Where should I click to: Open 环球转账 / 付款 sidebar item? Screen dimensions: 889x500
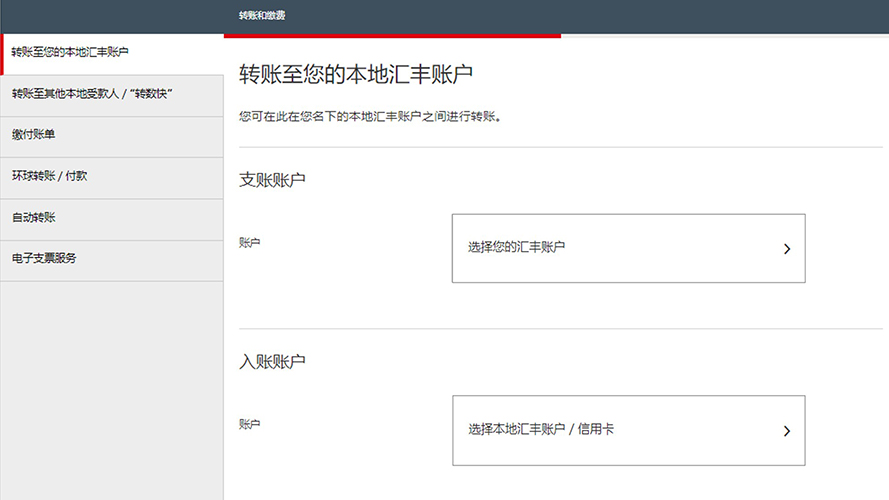tap(112, 179)
